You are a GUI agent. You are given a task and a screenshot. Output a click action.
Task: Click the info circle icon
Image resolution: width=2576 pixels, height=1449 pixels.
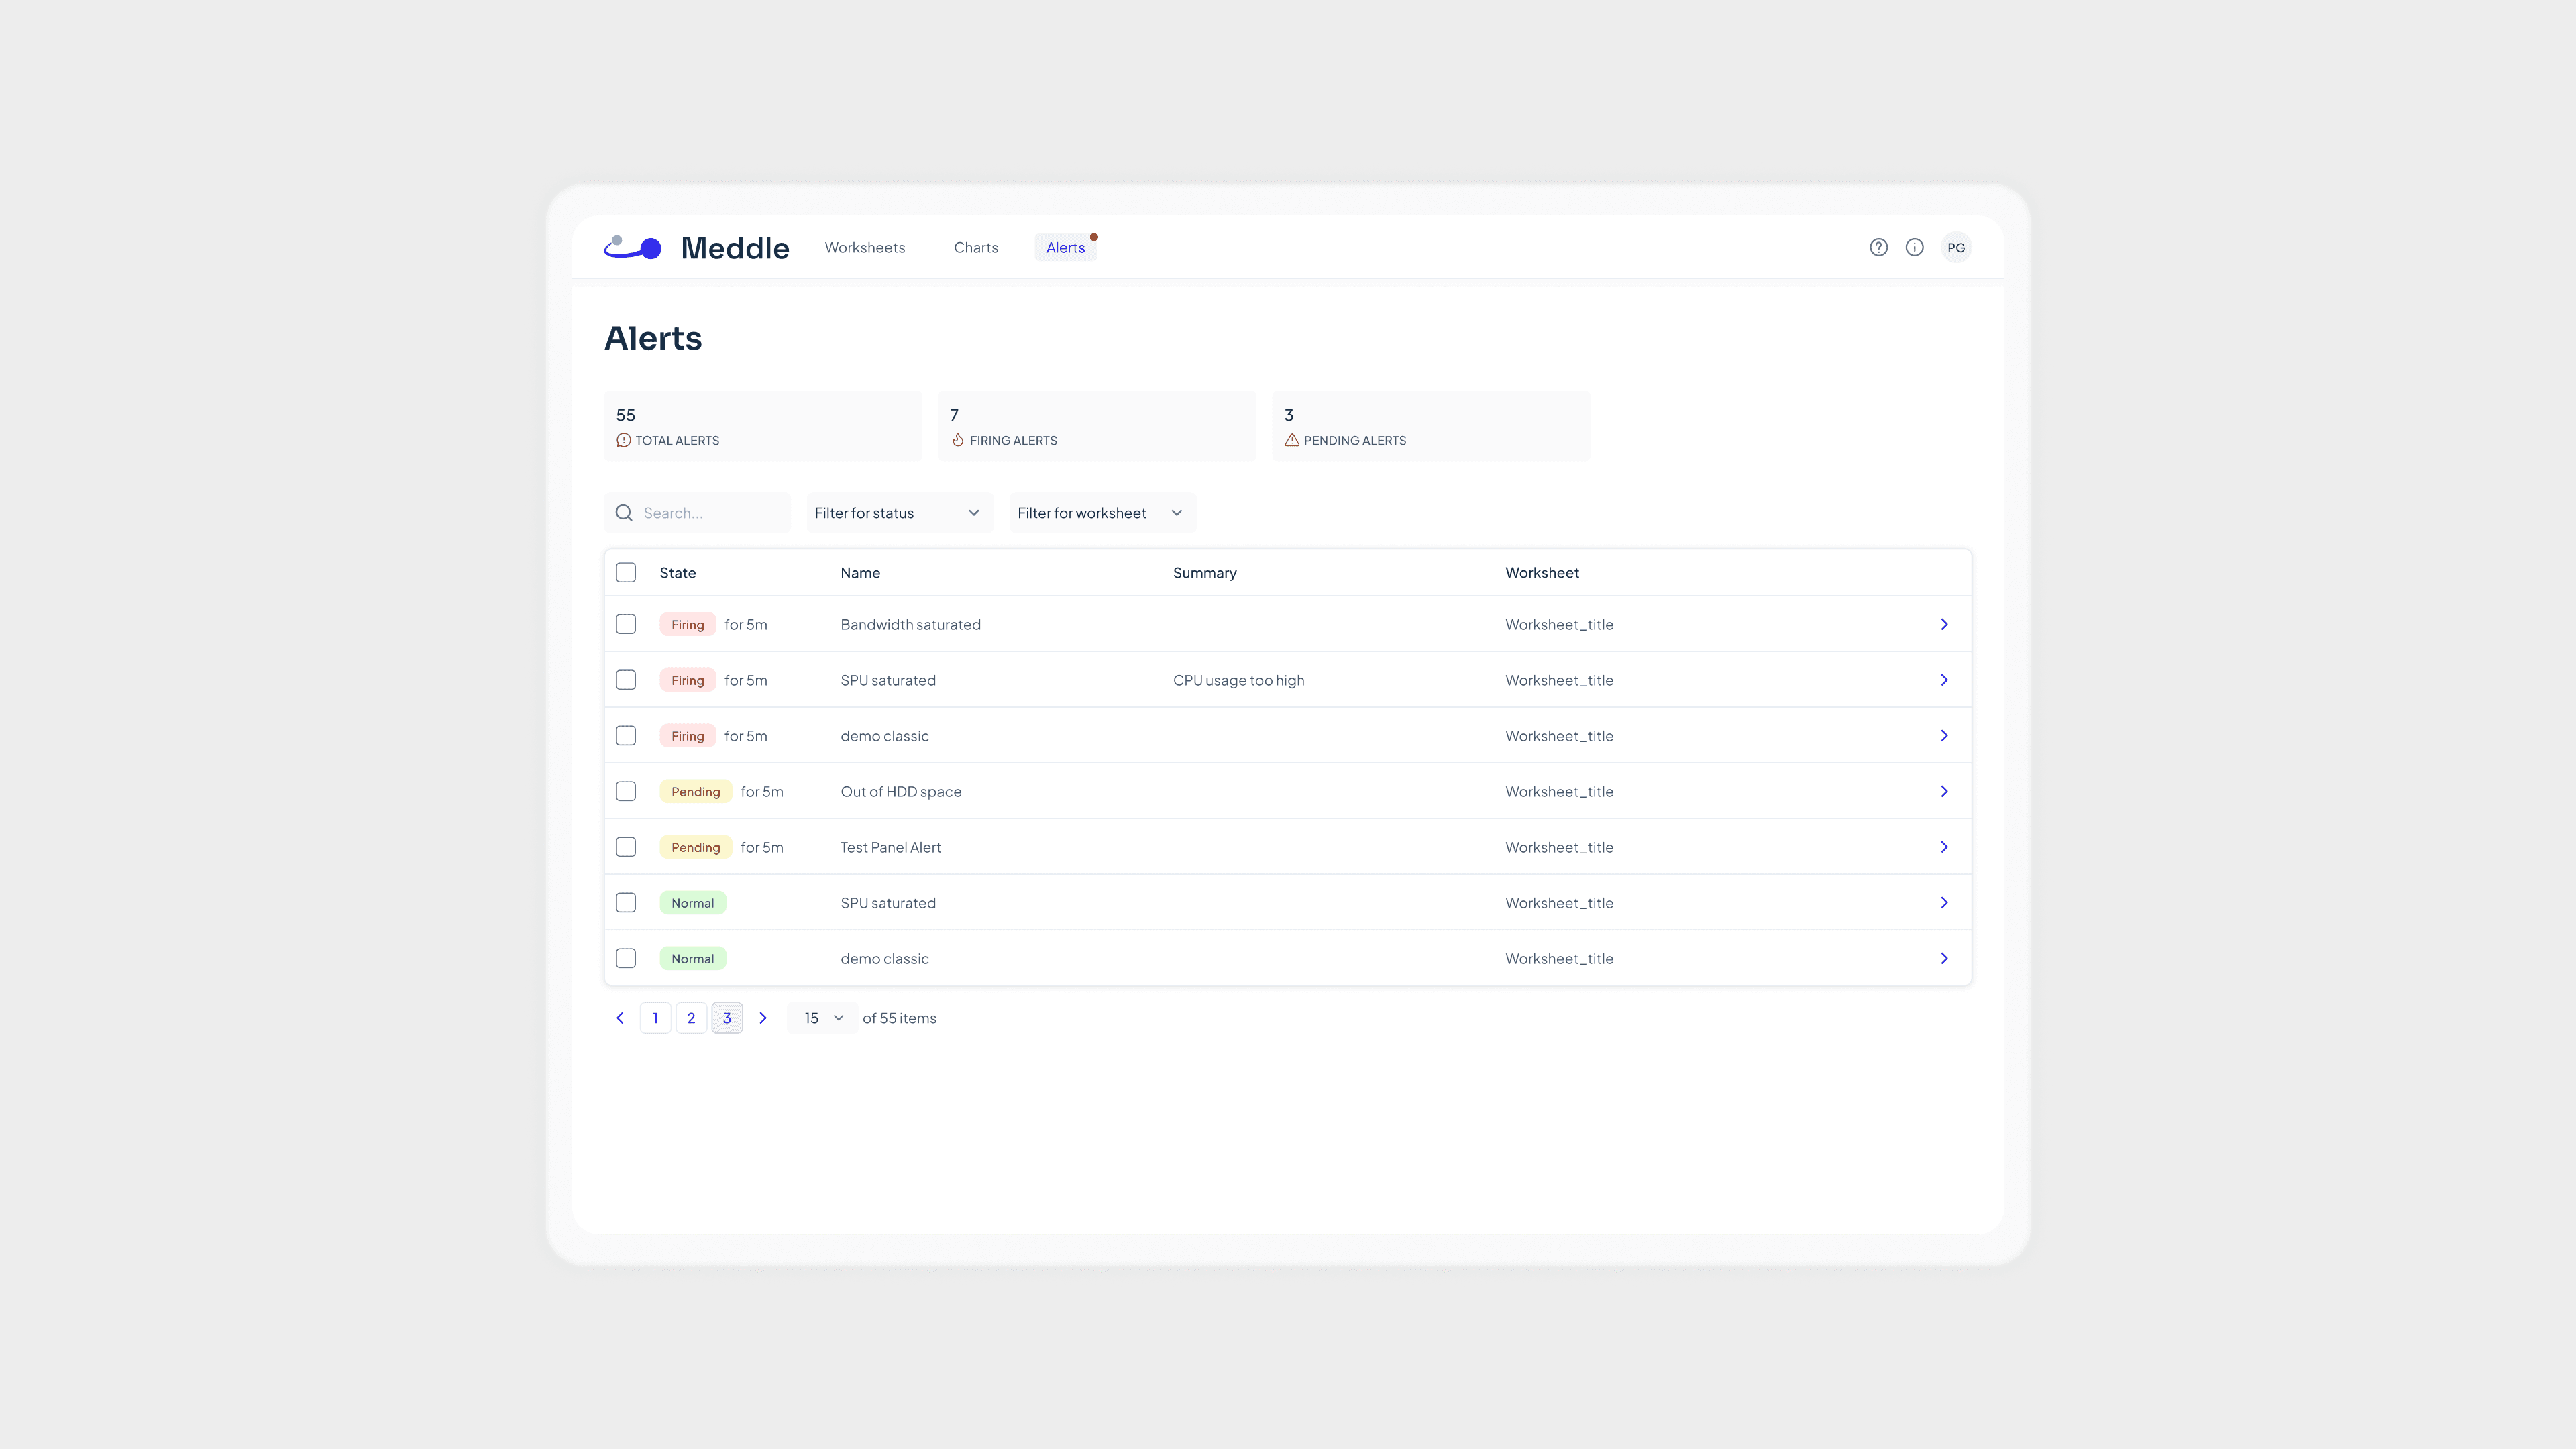pos(1914,247)
